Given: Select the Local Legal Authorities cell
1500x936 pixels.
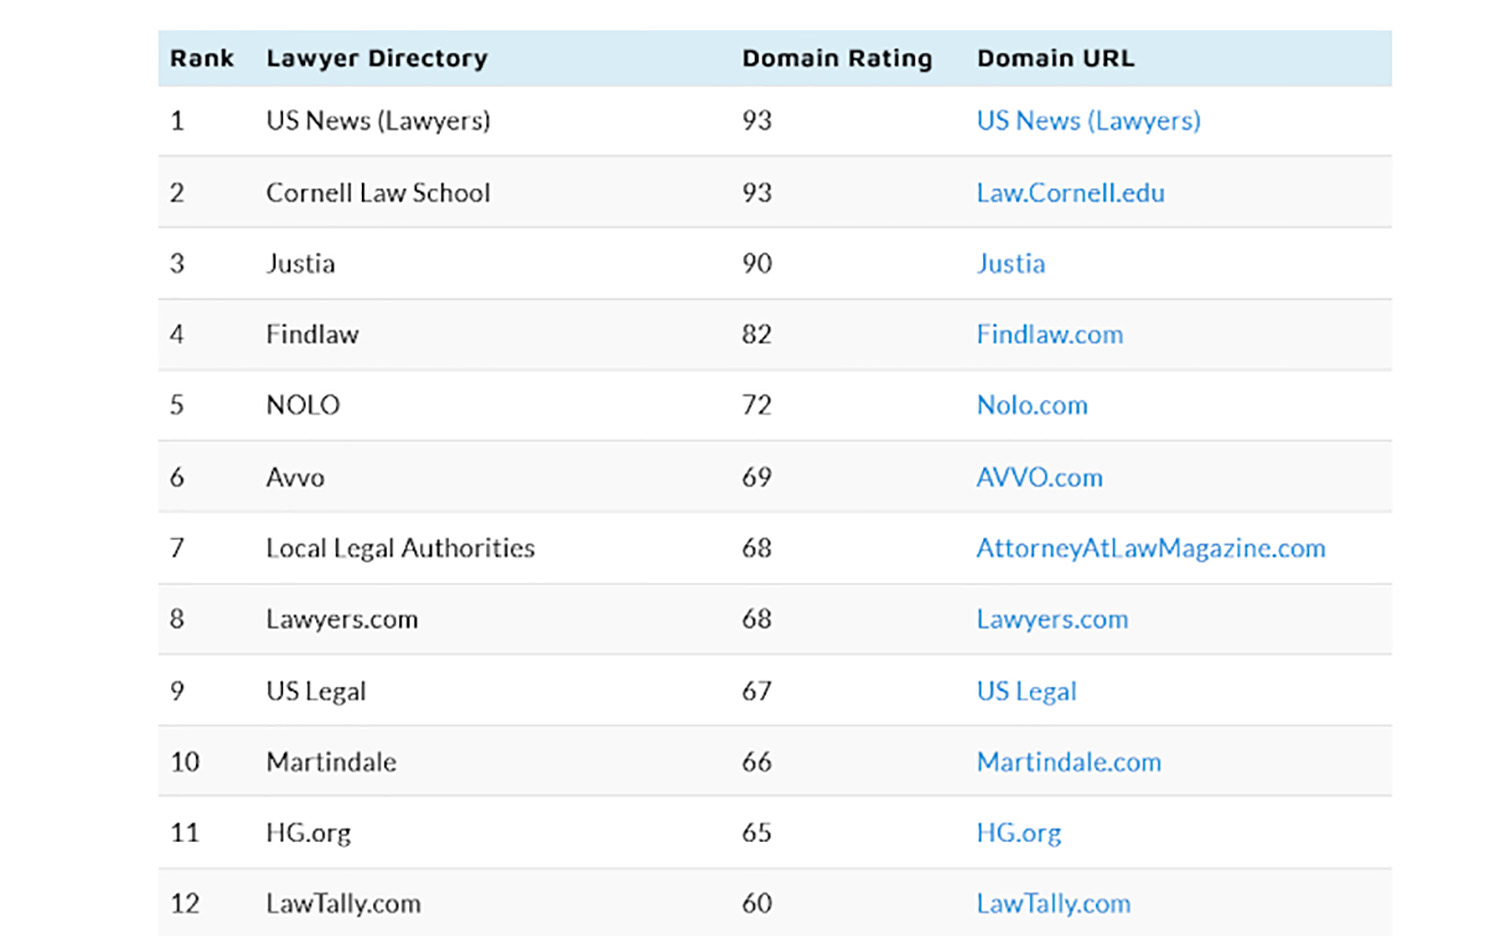Looking at the screenshot, I should coord(400,549).
